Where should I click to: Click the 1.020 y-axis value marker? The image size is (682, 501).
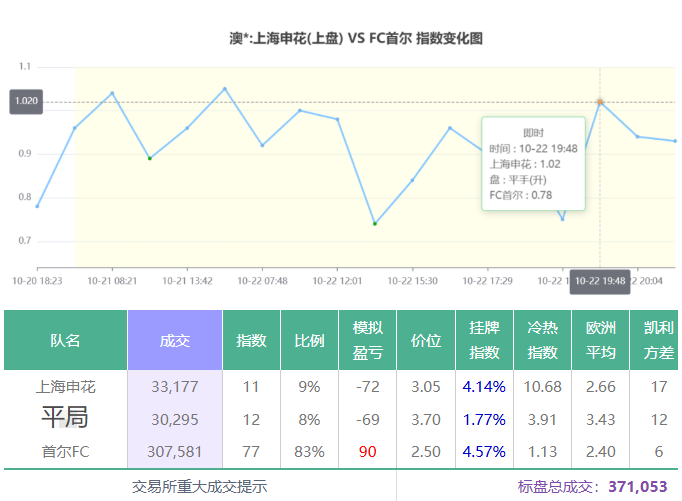tap(27, 101)
